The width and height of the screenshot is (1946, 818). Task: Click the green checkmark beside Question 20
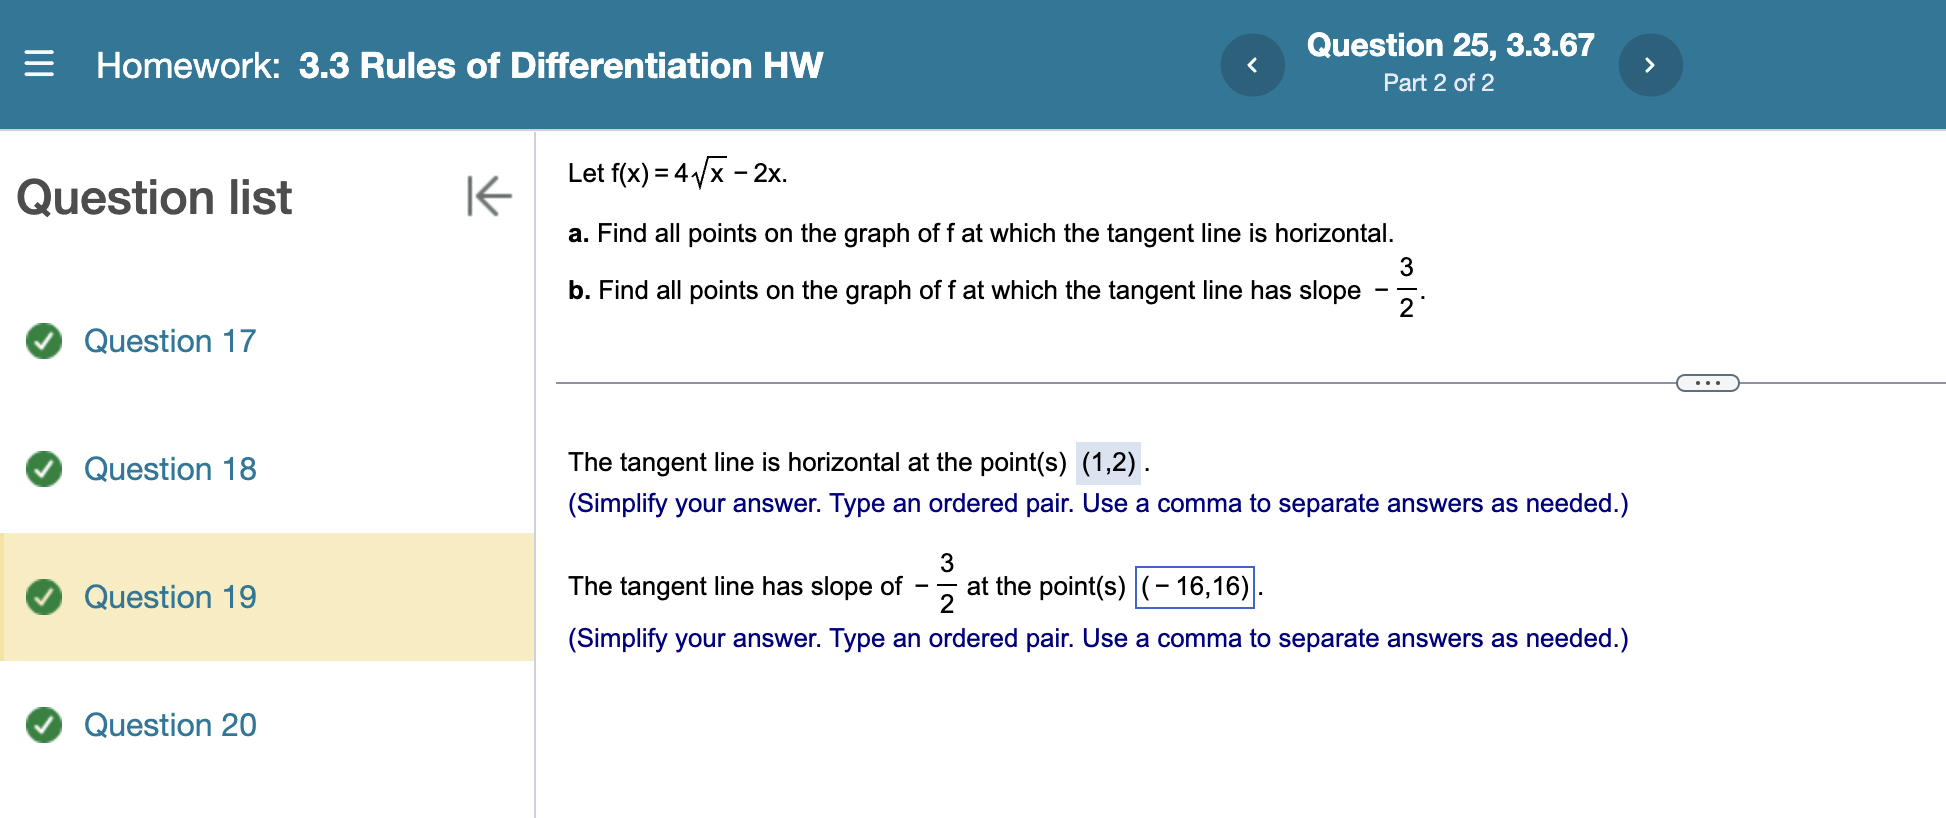(42, 725)
